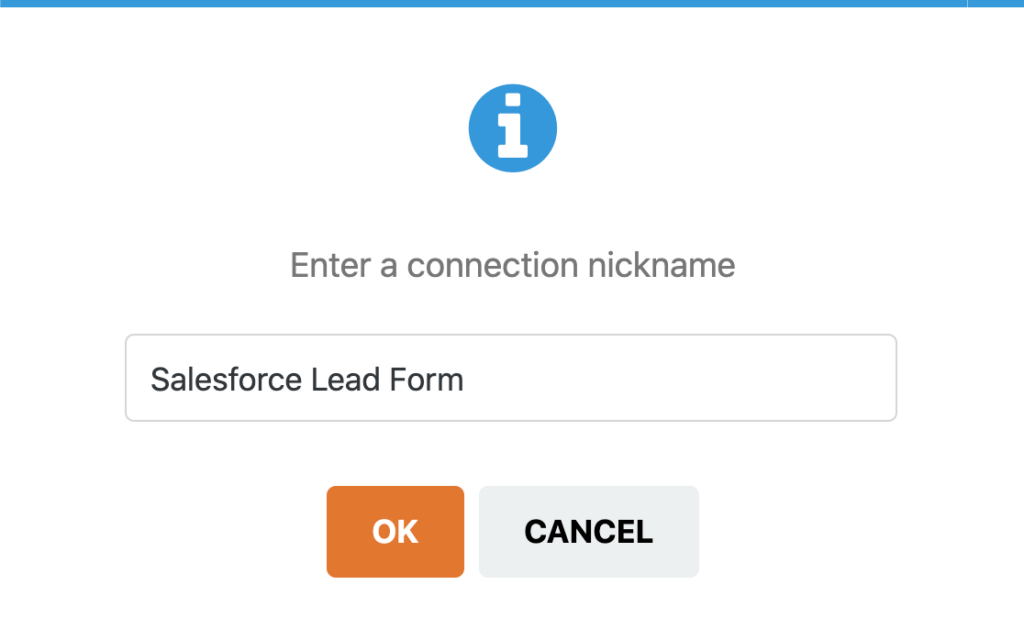This screenshot has width=1024, height=640.
Task: Click the 'Enter a connection nickname' prompt text
Action: click(x=512, y=265)
